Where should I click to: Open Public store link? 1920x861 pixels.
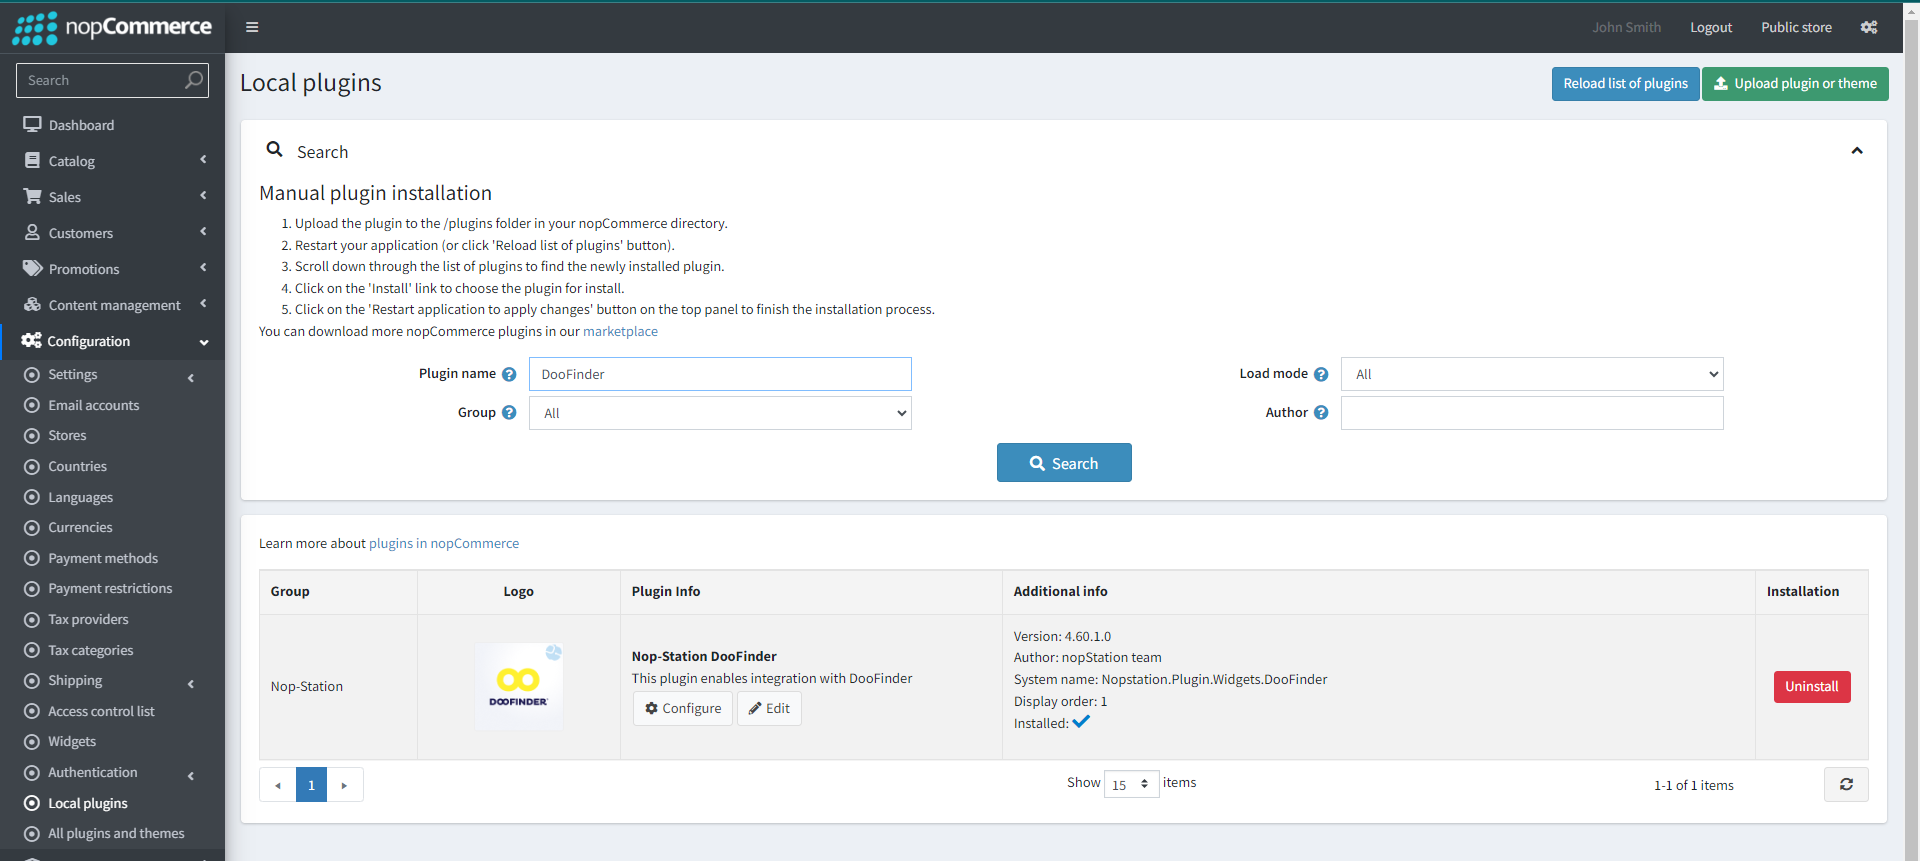coord(1796,27)
